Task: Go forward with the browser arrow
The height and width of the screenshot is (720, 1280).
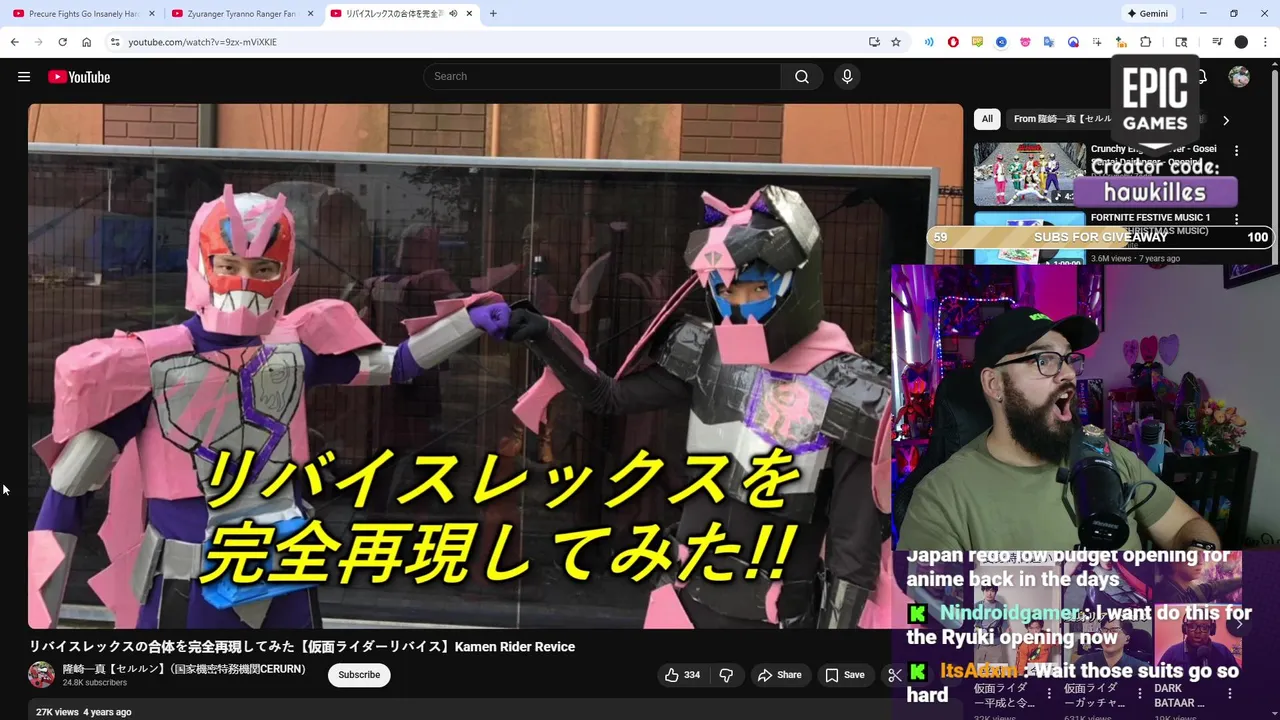Action: point(38,42)
